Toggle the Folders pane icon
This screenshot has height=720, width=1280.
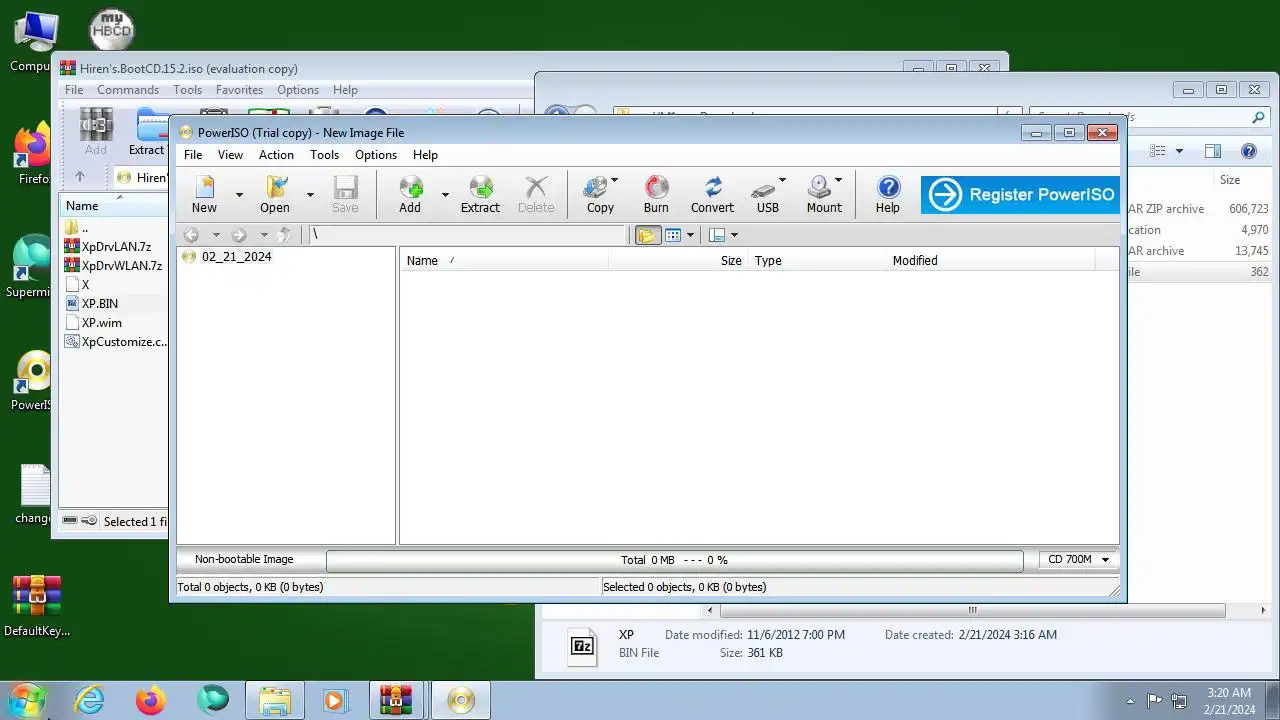point(647,235)
